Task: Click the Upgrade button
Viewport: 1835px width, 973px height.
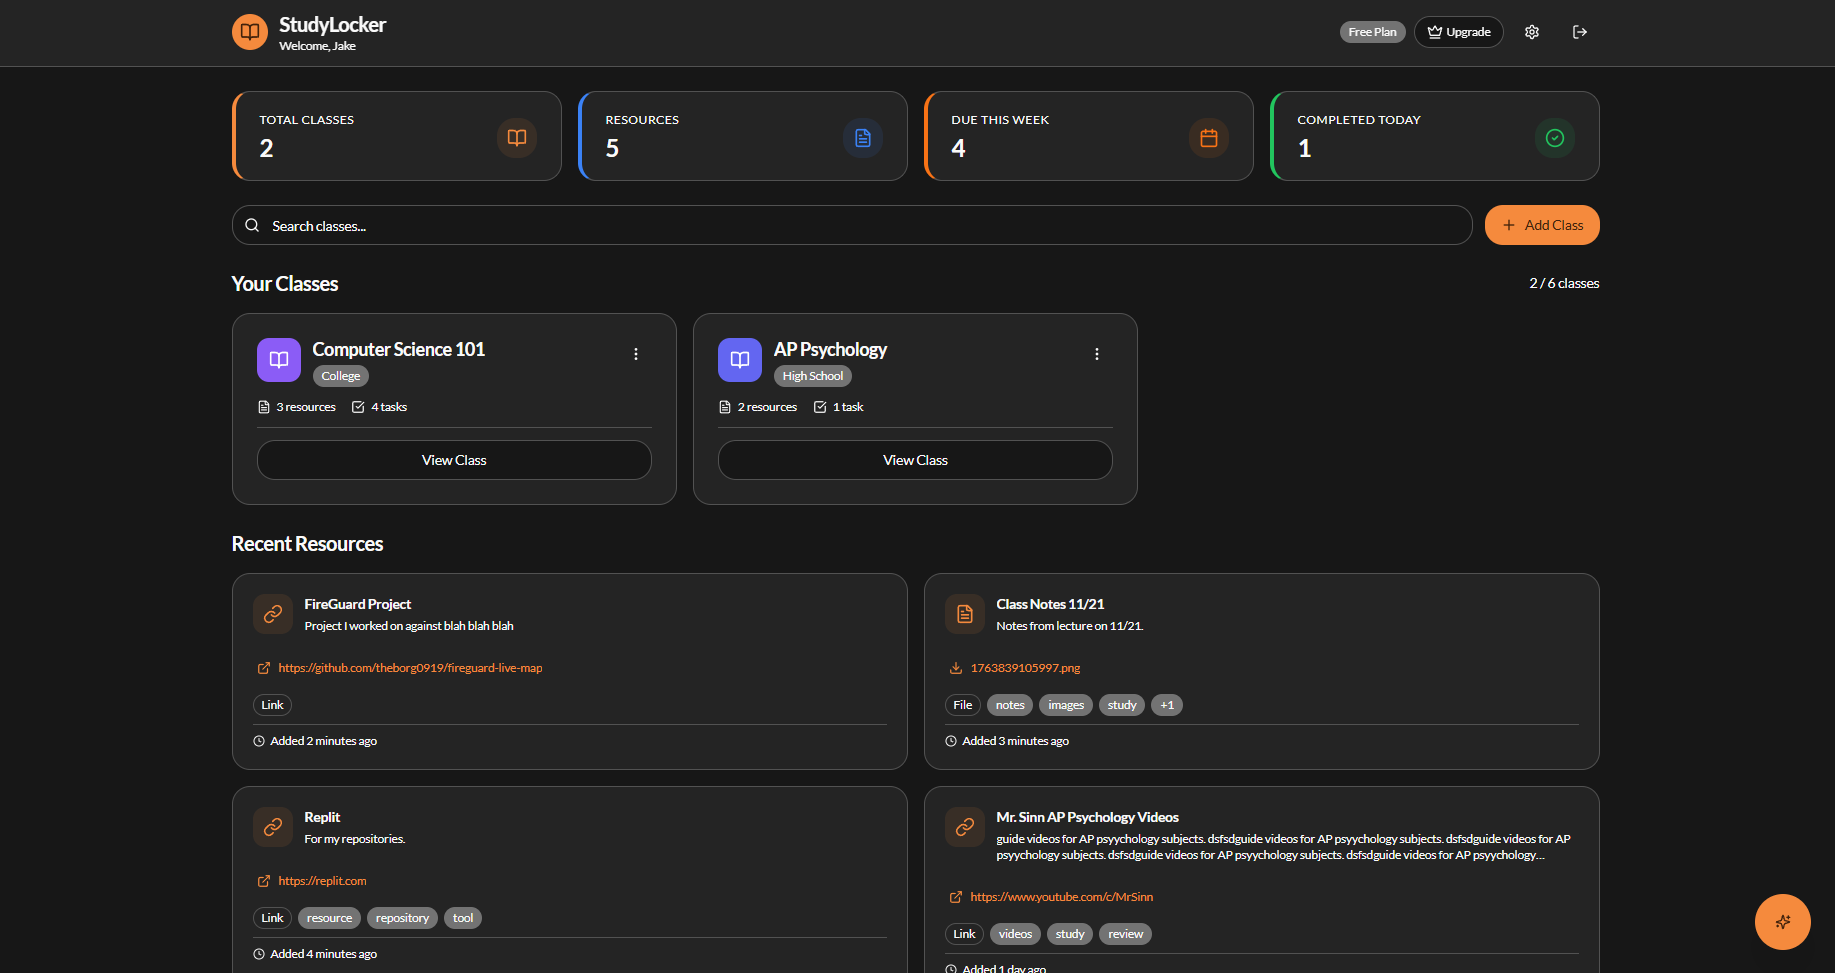Action: point(1458,31)
